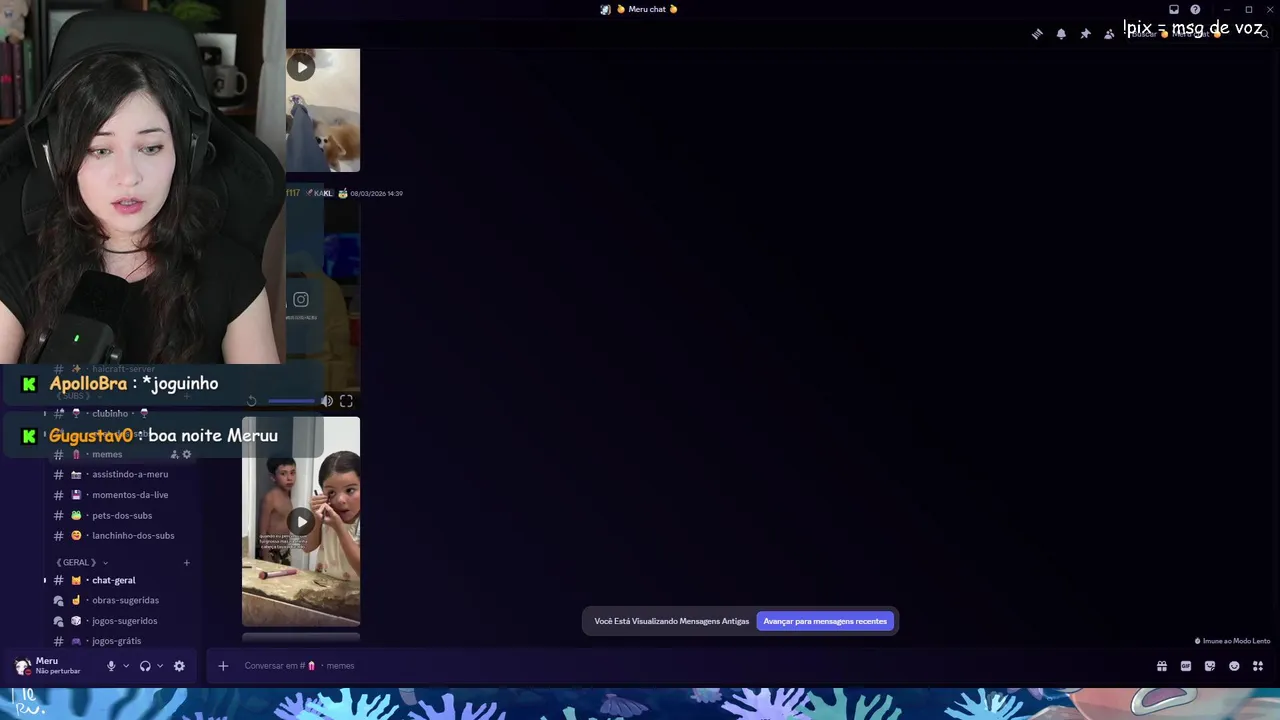Open the gift icon in message bar
The height and width of the screenshot is (720, 1280).
click(1162, 666)
